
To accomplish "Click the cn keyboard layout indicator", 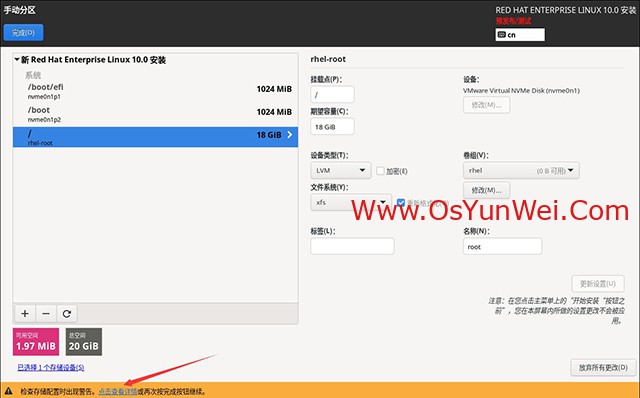I will pos(520,35).
